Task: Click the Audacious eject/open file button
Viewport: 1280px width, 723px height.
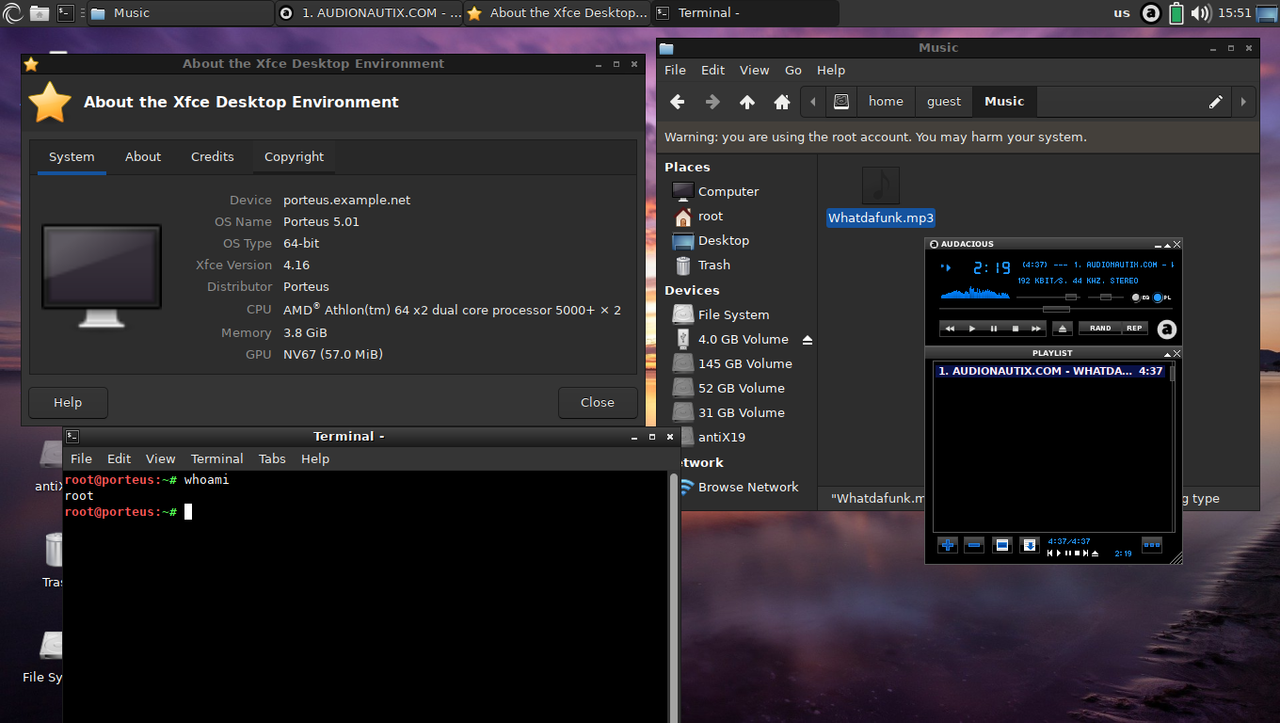Action: (x=1062, y=329)
